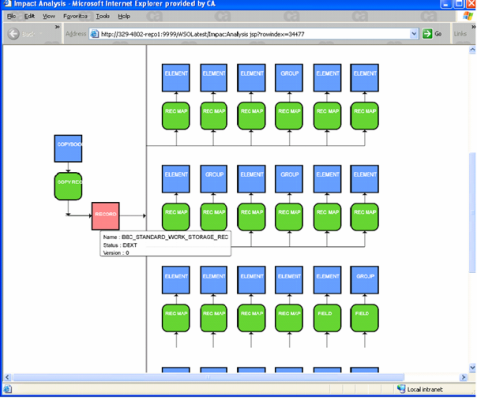Click the Local intranet zone icon
The image size is (477, 400).
coord(401,389)
